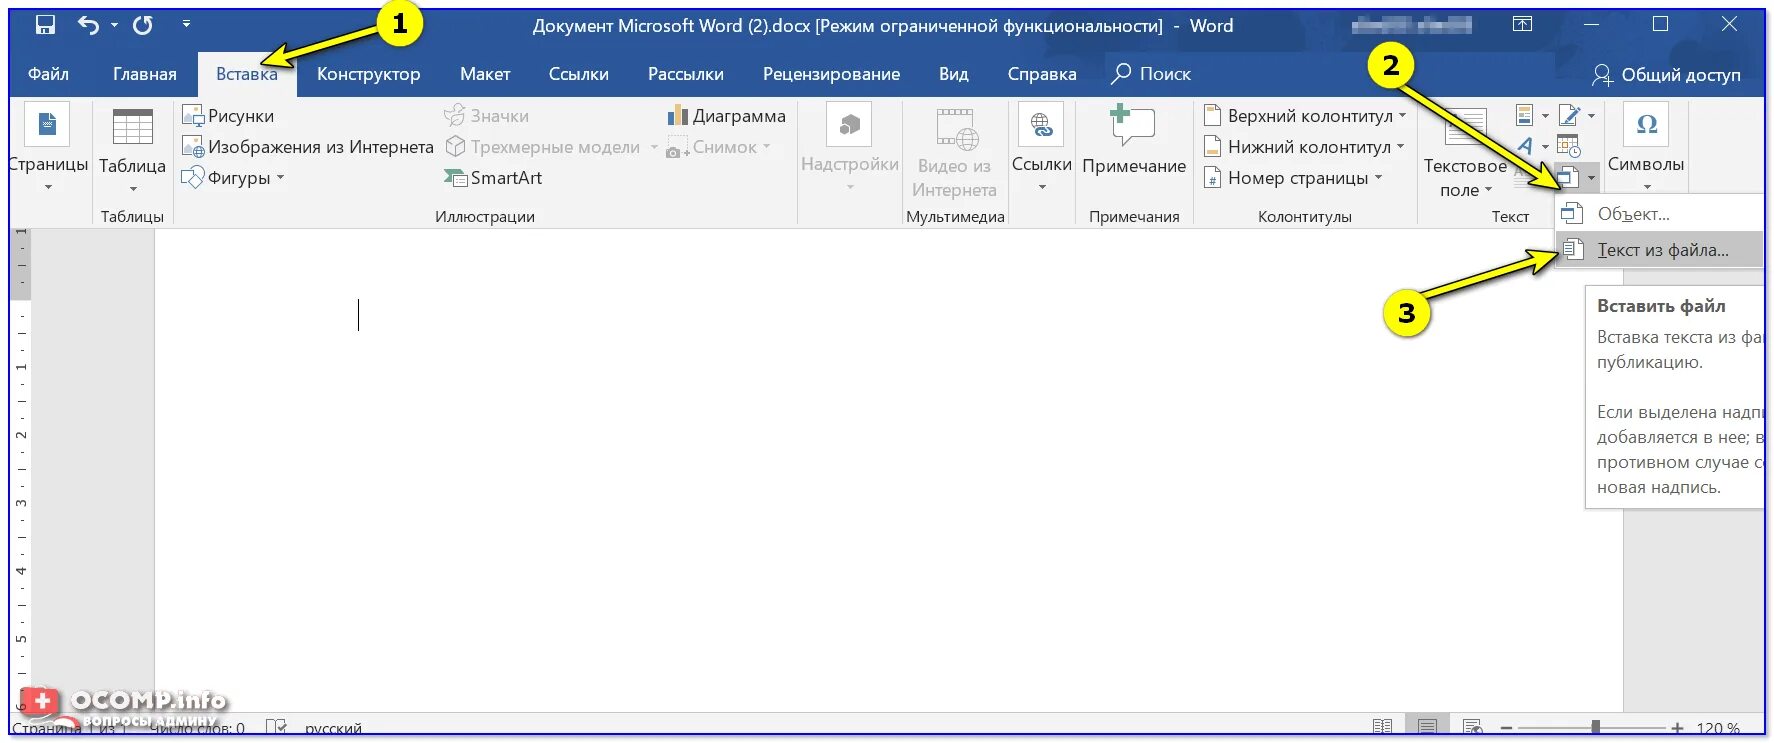This screenshot has width=1774, height=743.
Task: Click the Значки icons command
Action: tap(487, 116)
